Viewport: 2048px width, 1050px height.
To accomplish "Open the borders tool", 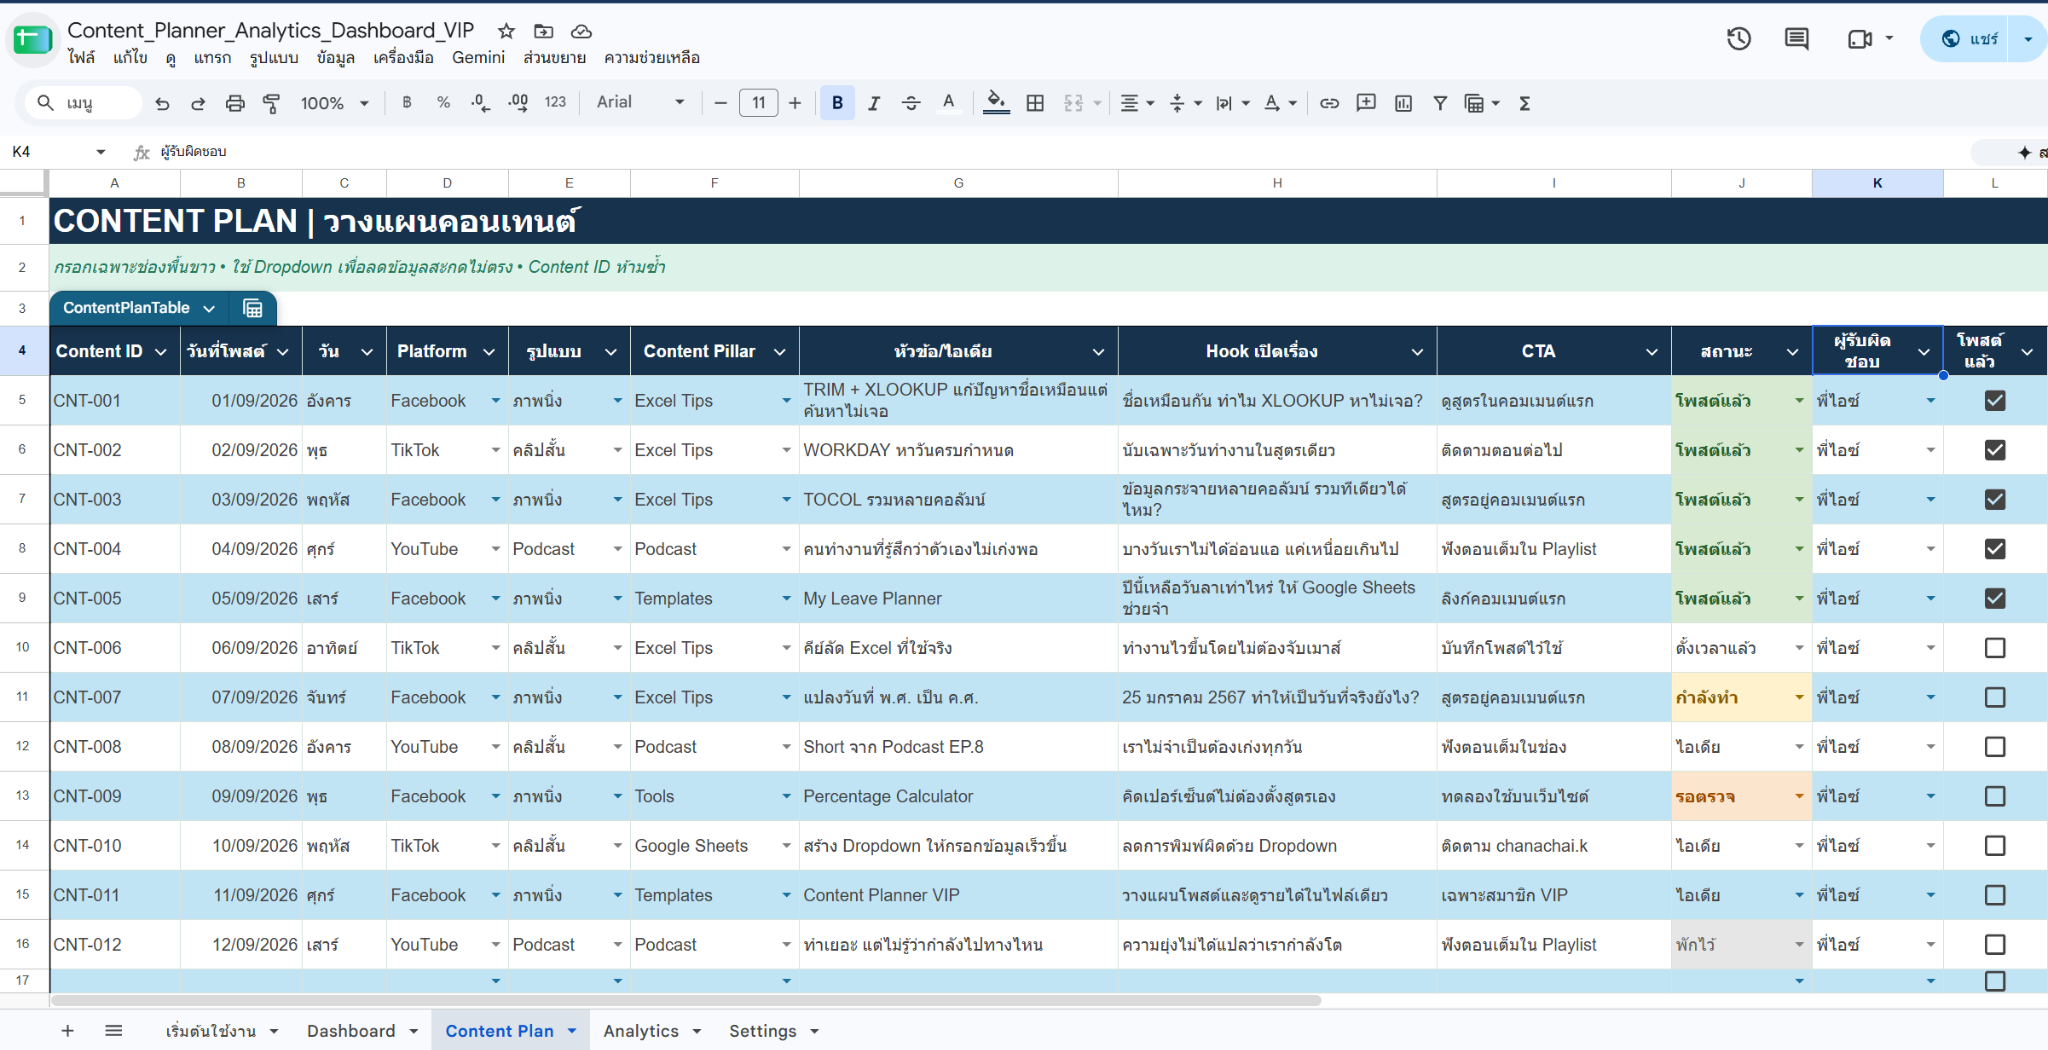I will point(1035,103).
